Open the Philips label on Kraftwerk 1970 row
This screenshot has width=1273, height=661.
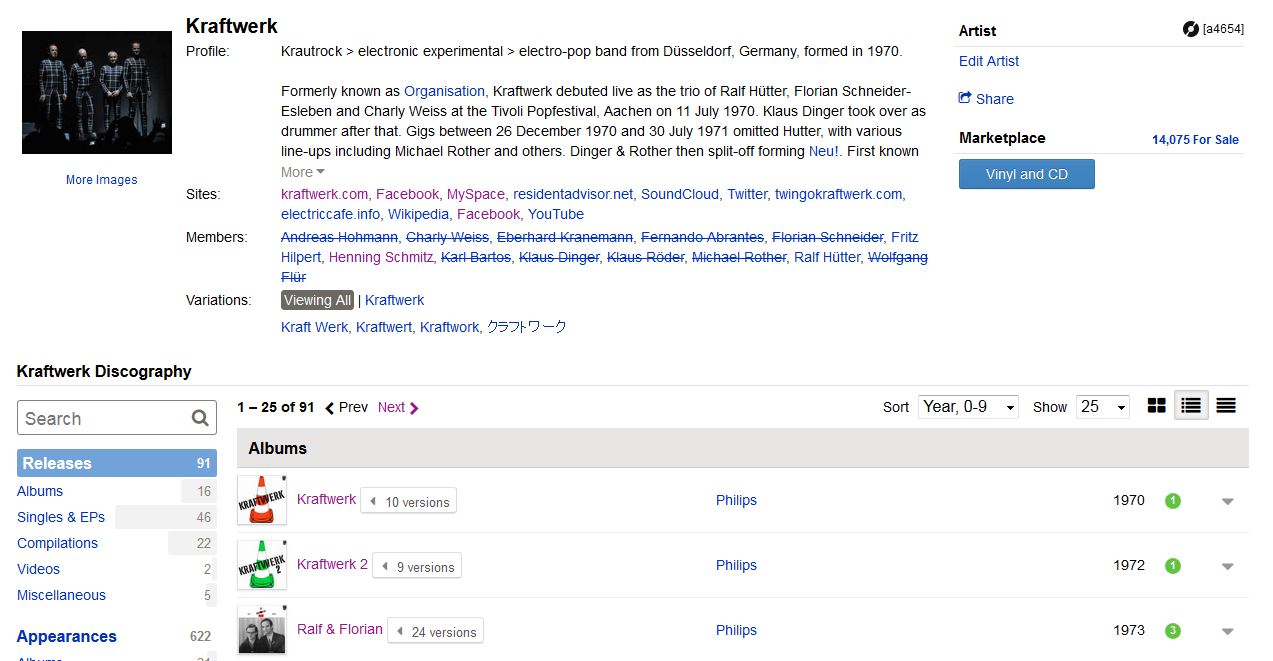[x=736, y=500]
